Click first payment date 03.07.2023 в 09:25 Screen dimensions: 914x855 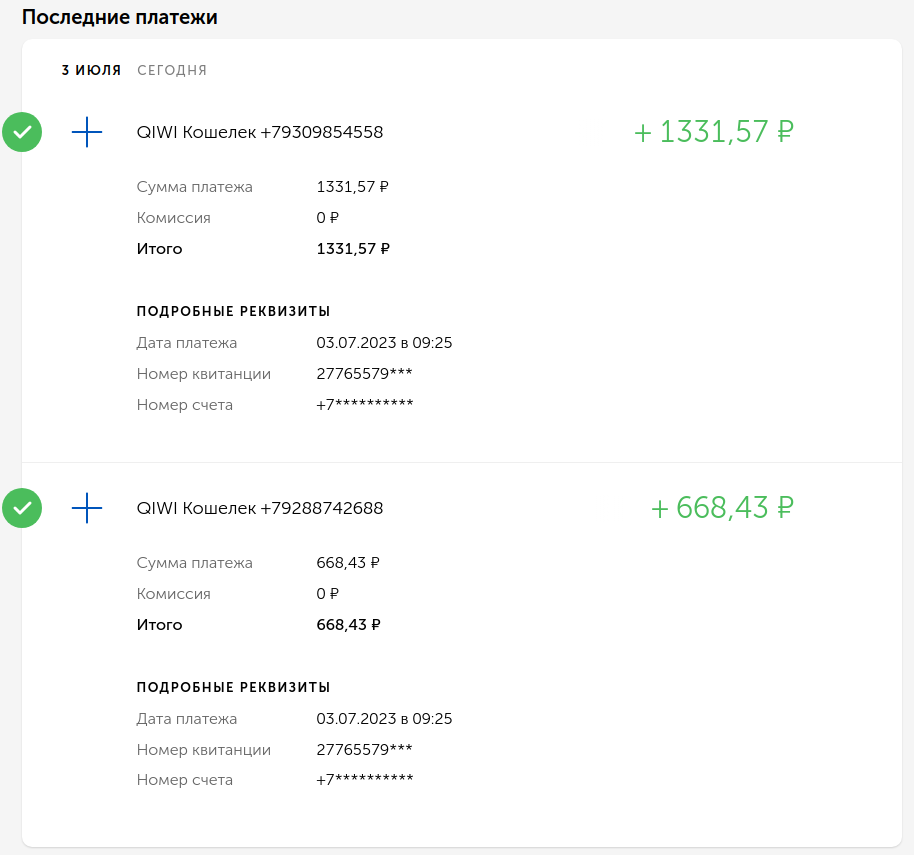[384, 343]
